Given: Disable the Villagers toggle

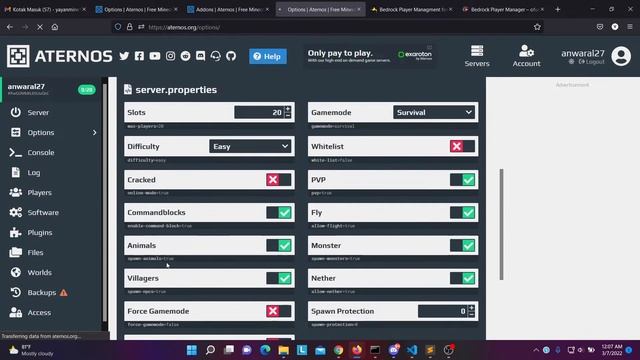Looking at the screenshot, I should click(x=279, y=278).
